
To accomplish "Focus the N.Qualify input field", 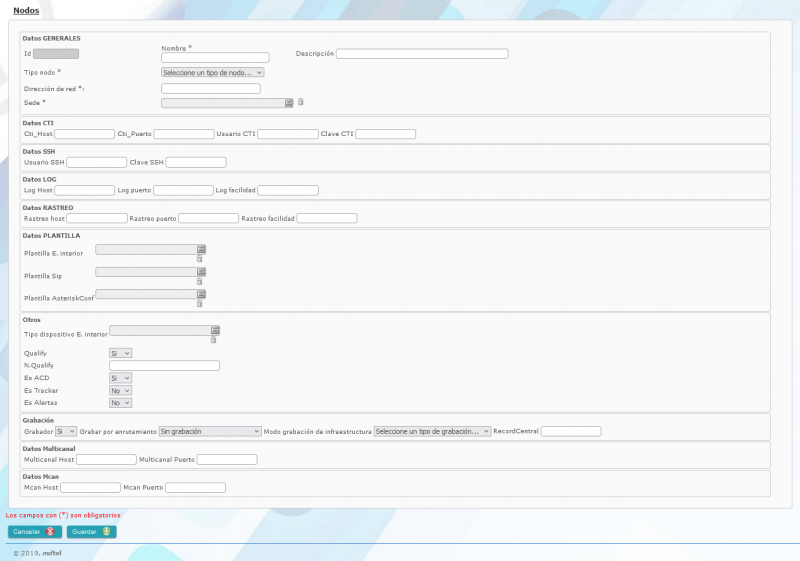I will click(164, 366).
